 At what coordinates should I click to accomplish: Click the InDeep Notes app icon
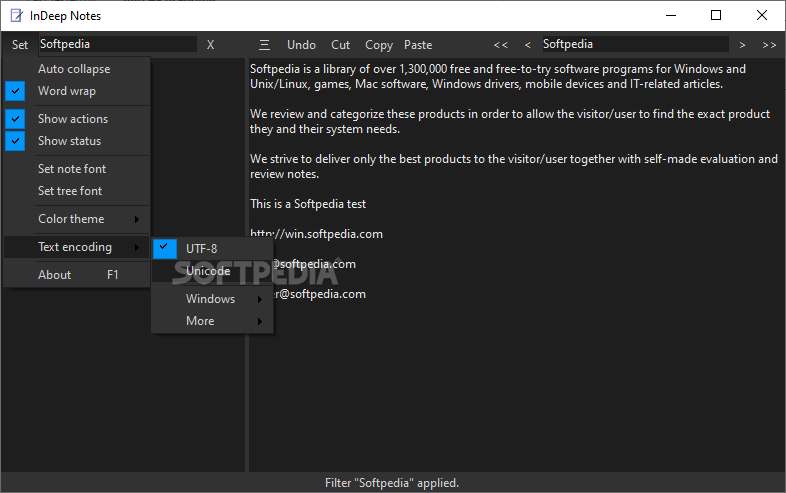17,16
